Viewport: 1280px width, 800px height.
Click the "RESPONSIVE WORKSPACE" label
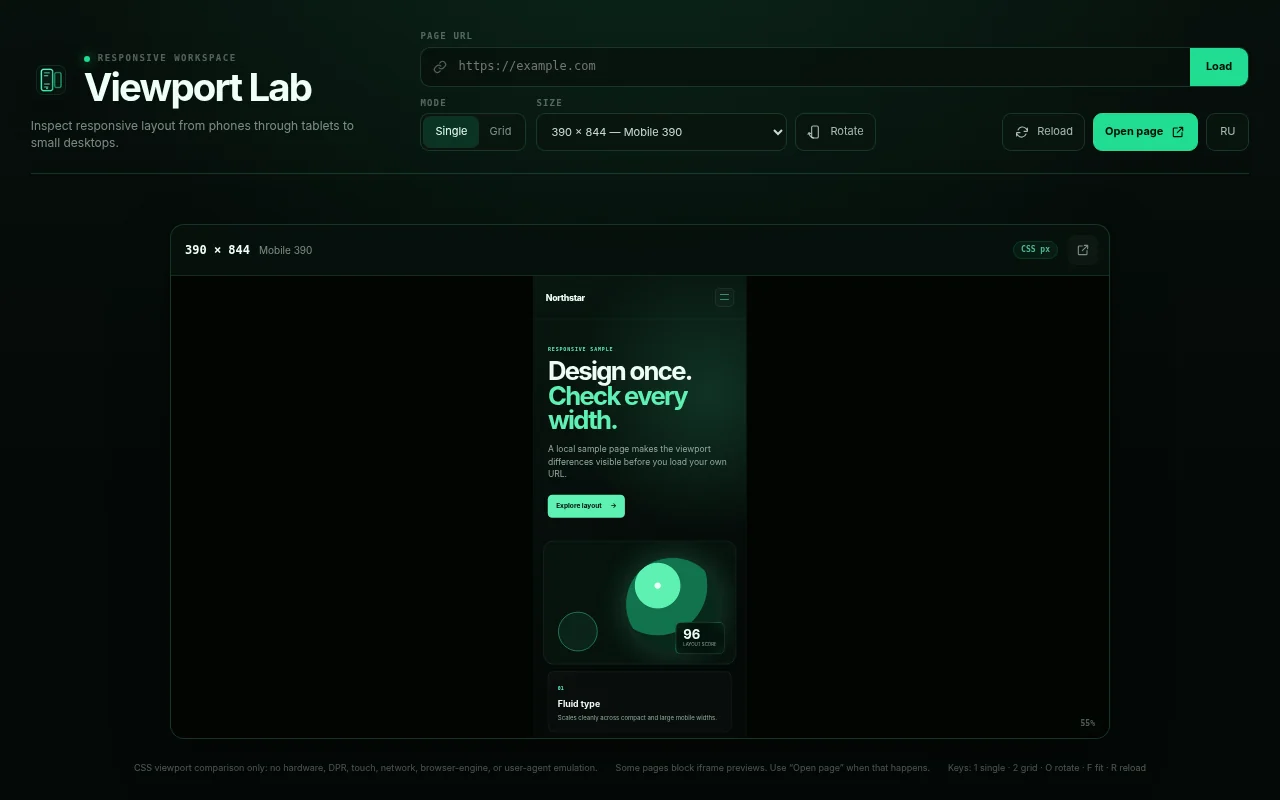pyautogui.click(x=167, y=58)
